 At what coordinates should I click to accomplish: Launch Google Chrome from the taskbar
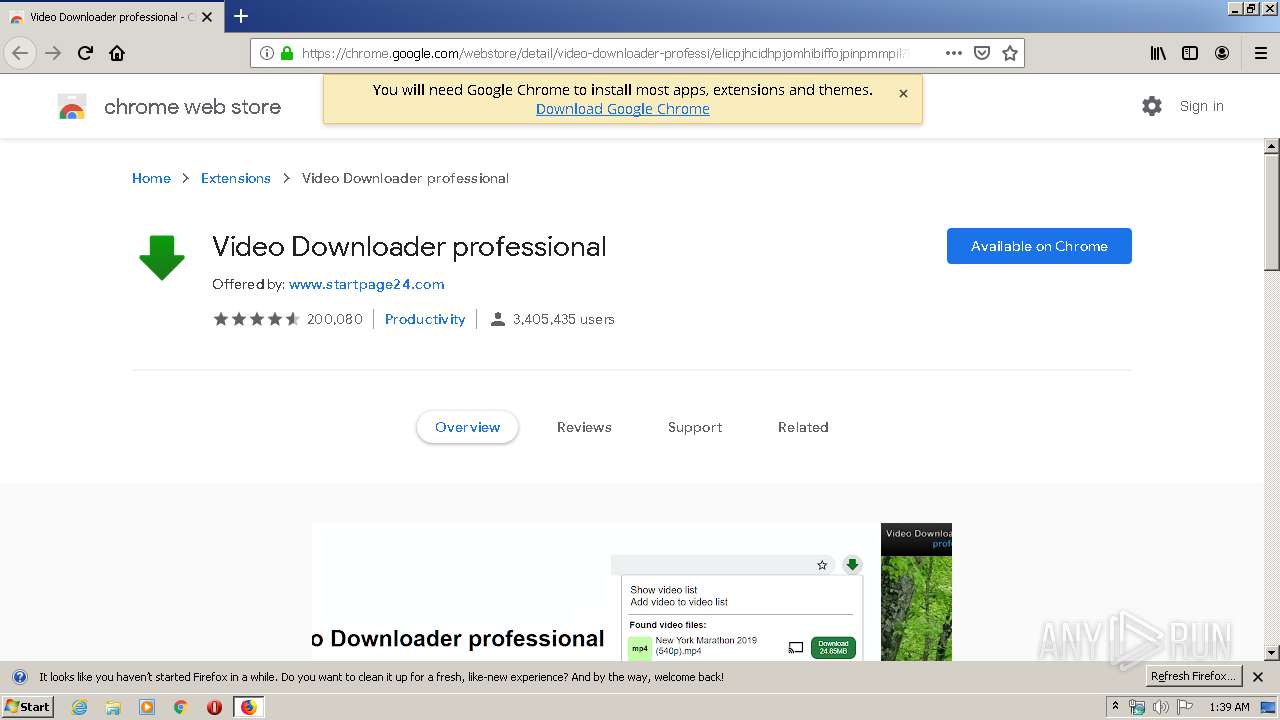[181, 707]
